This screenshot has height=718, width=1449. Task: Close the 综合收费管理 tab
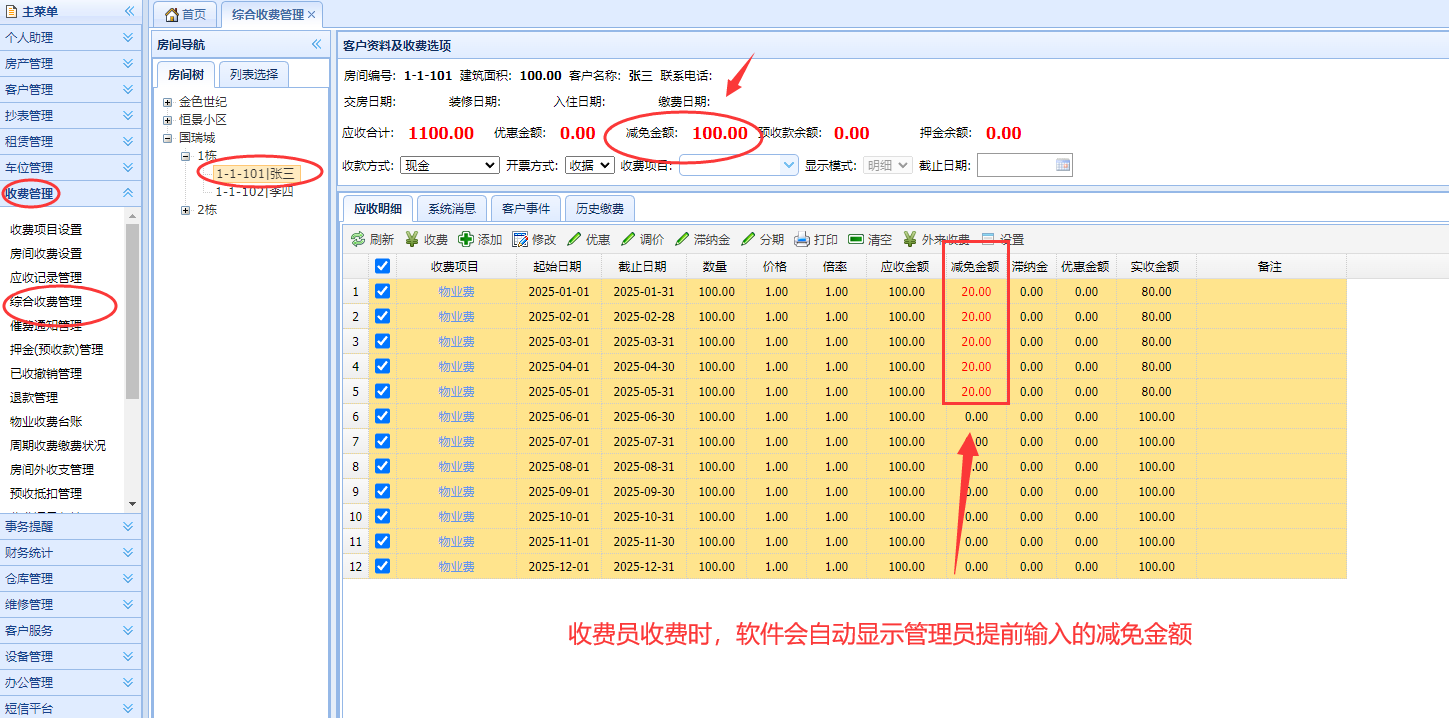pyautogui.click(x=312, y=15)
